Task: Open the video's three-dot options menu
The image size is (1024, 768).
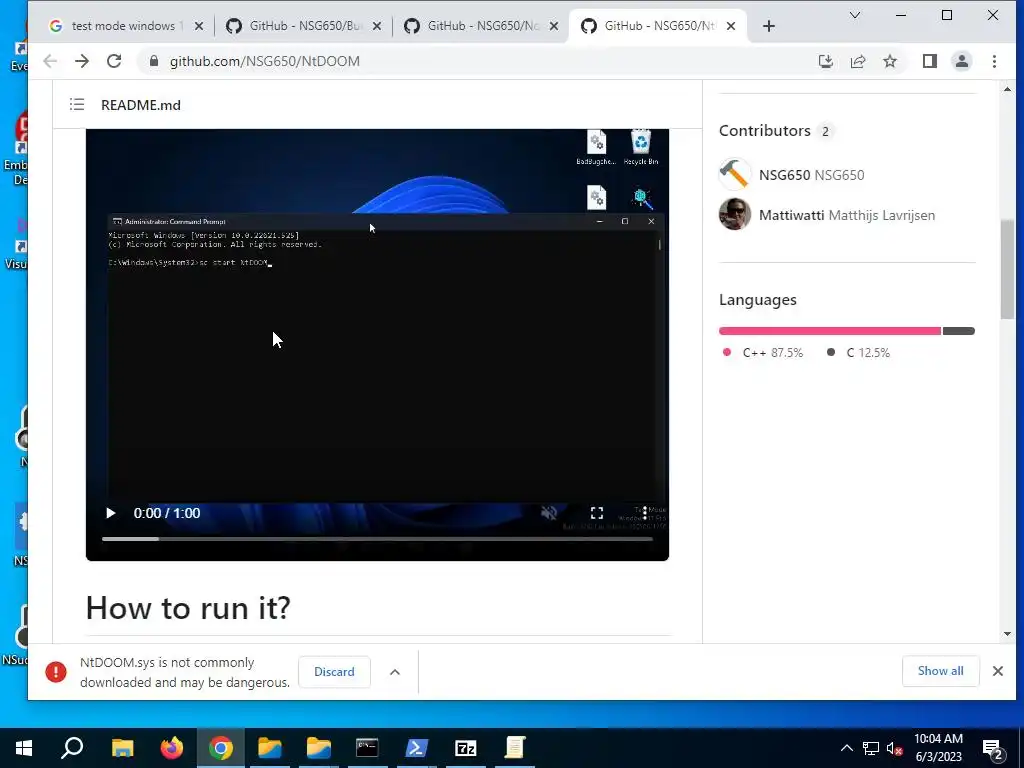Action: [x=645, y=513]
